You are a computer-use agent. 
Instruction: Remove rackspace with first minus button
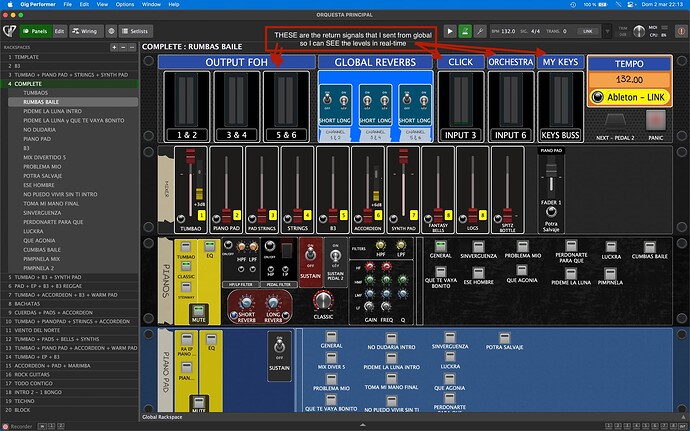123,47
